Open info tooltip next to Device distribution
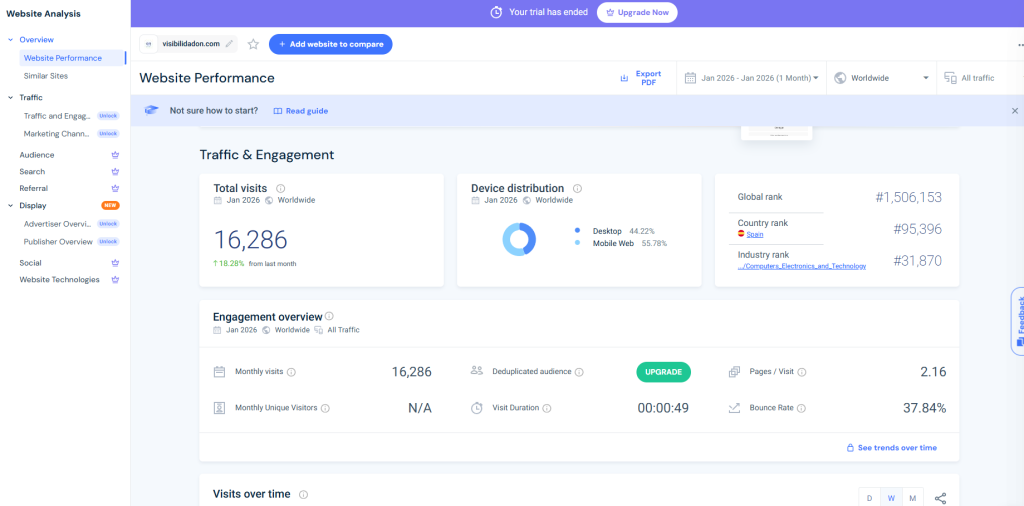 tap(577, 188)
